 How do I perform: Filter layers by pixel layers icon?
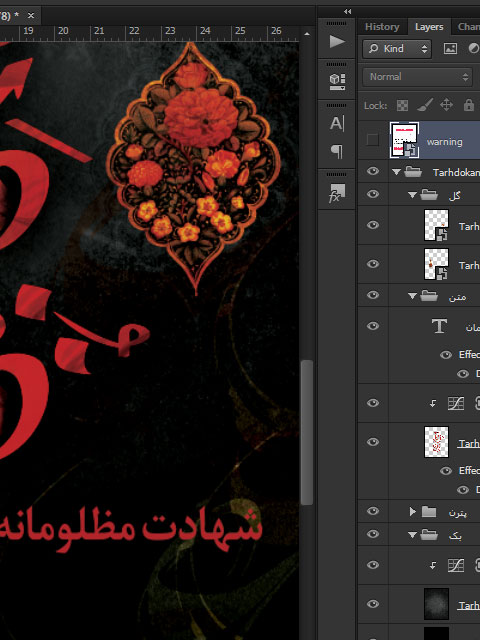coord(450,49)
